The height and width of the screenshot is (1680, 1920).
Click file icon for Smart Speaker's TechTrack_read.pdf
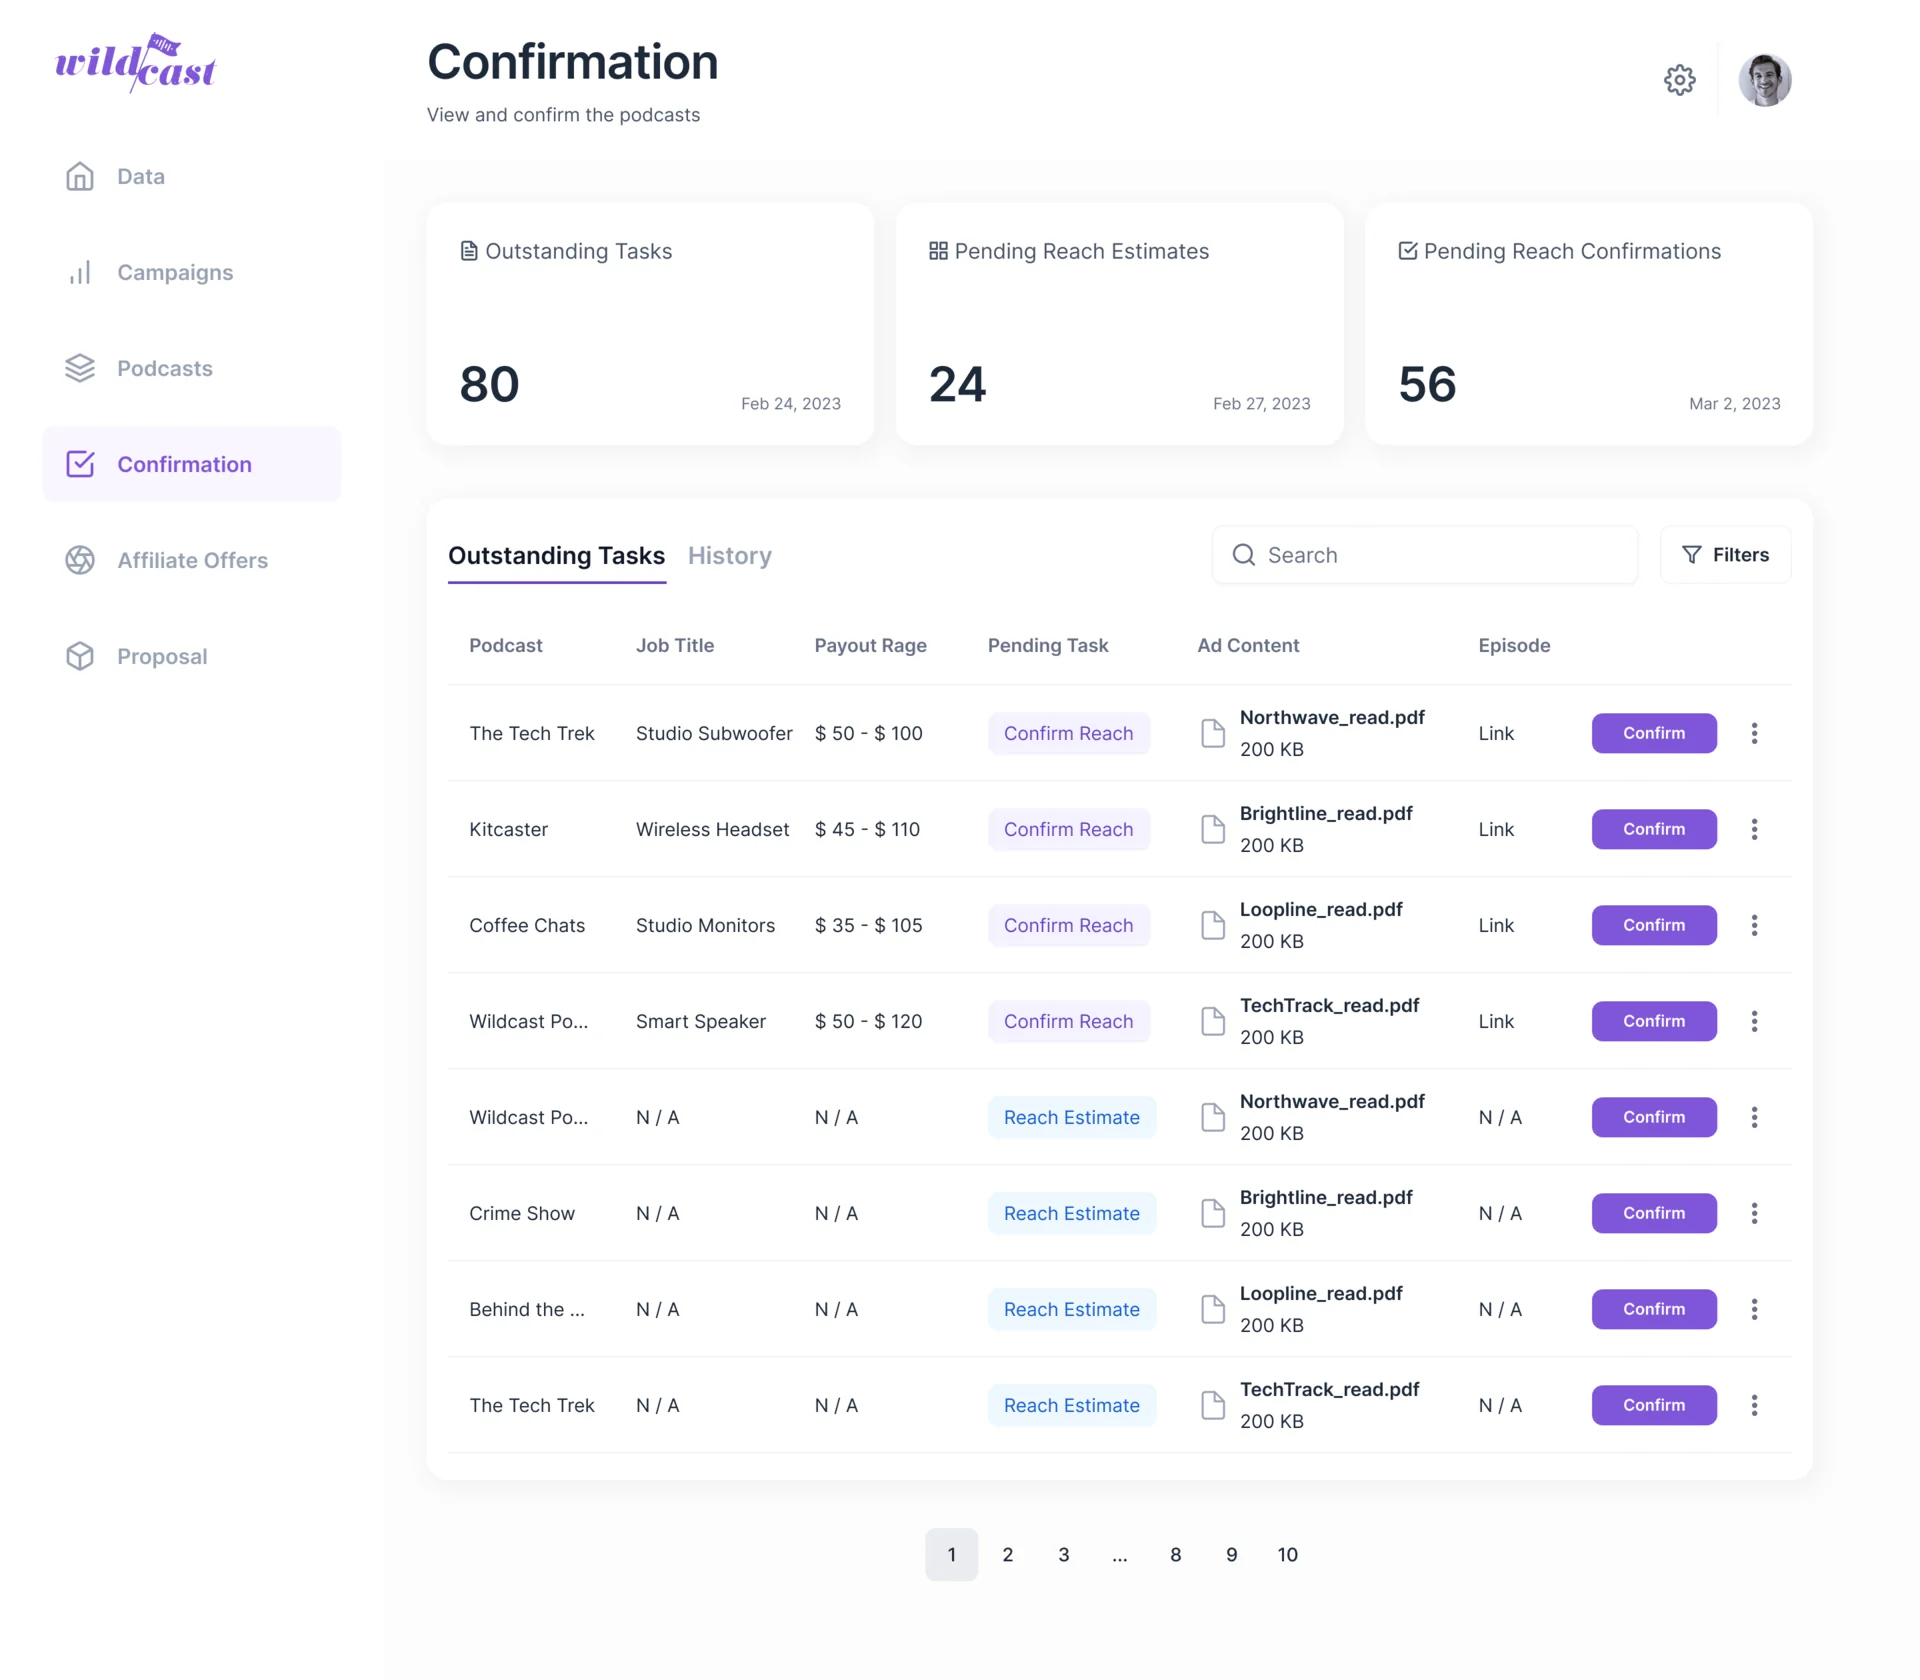tap(1212, 1021)
